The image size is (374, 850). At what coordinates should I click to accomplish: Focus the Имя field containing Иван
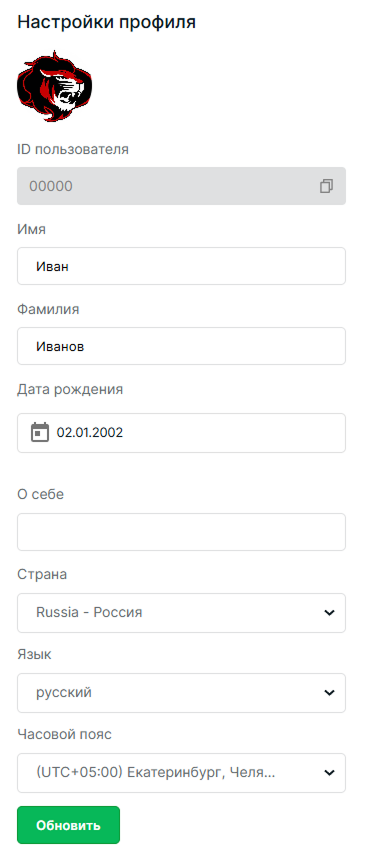(182, 266)
